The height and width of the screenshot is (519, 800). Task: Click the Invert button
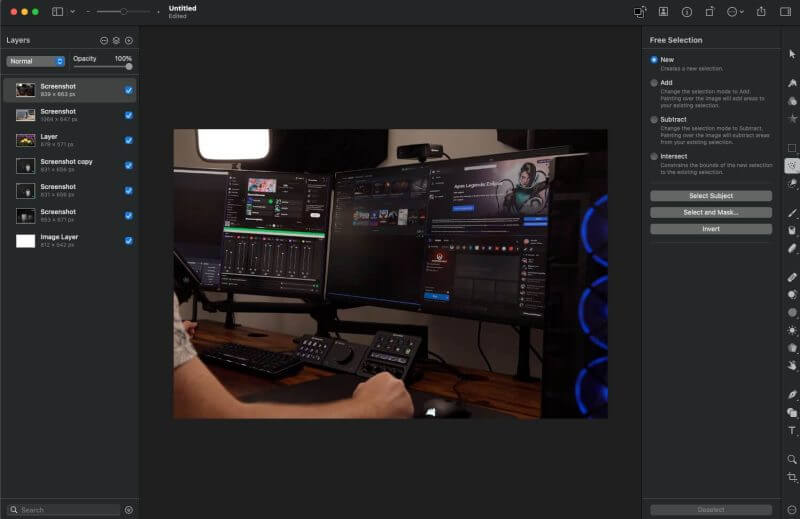tap(711, 229)
